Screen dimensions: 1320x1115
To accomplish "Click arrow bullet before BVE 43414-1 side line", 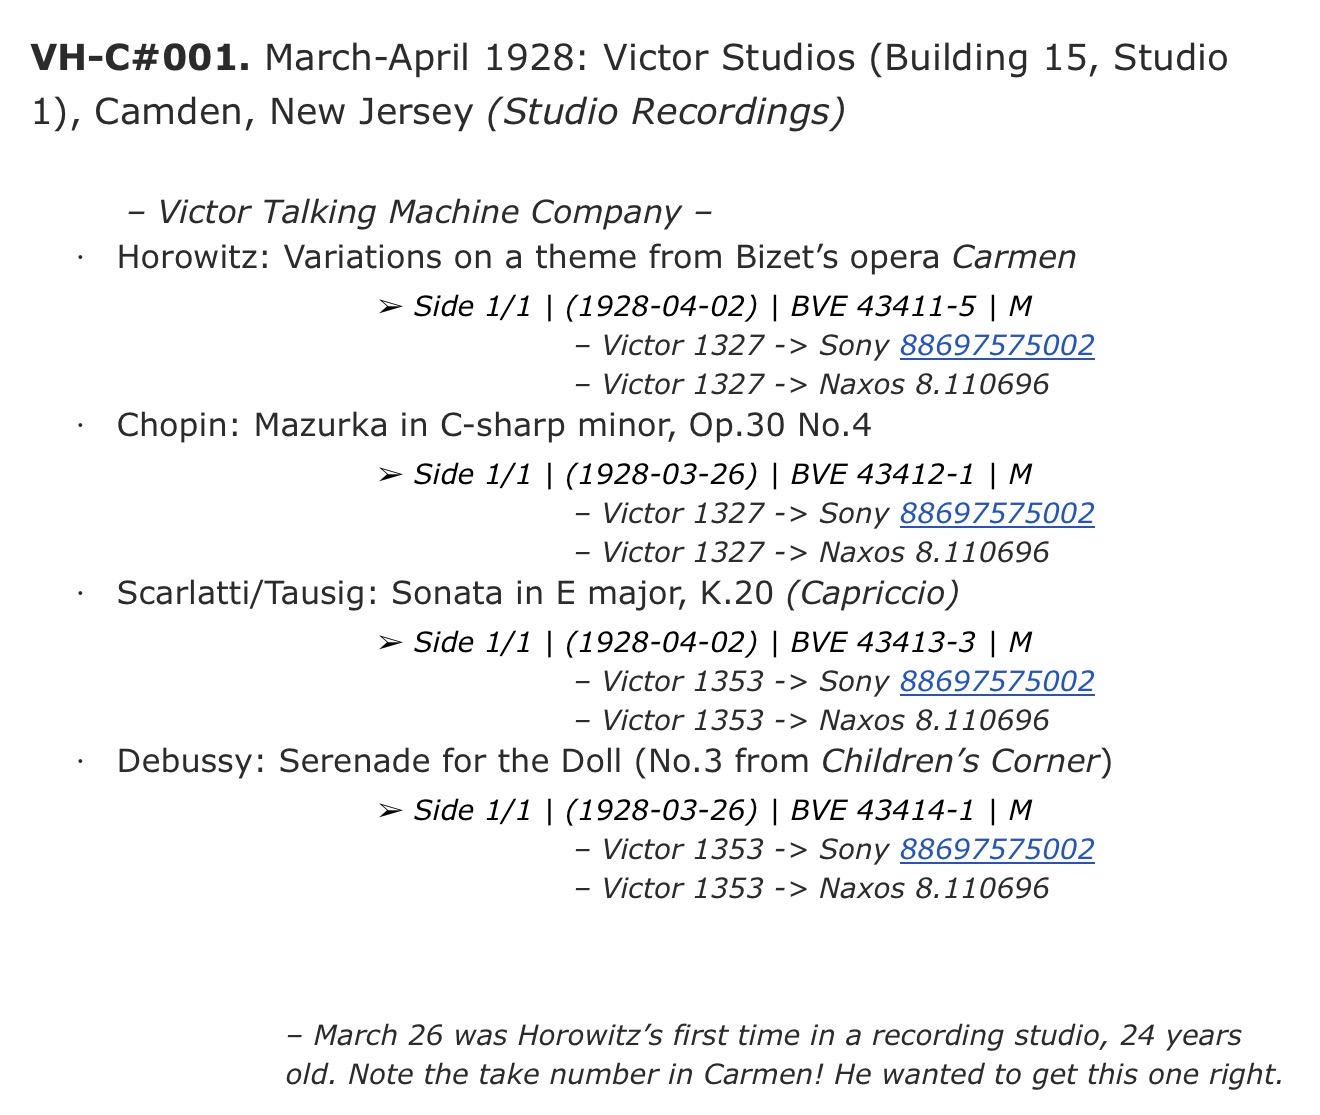I will (390, 810).
